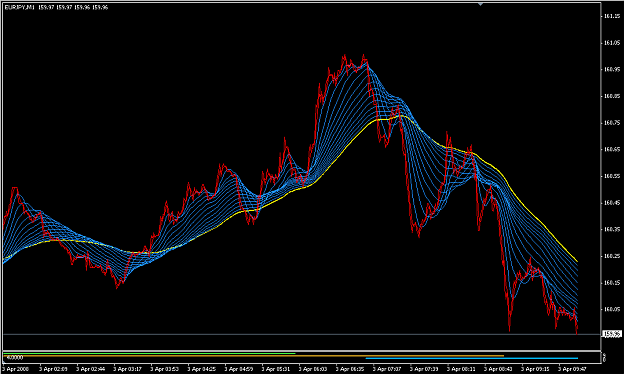625x375 pixels.
Task: Click the 160.85 price scale label
Action: coord(612,96)
